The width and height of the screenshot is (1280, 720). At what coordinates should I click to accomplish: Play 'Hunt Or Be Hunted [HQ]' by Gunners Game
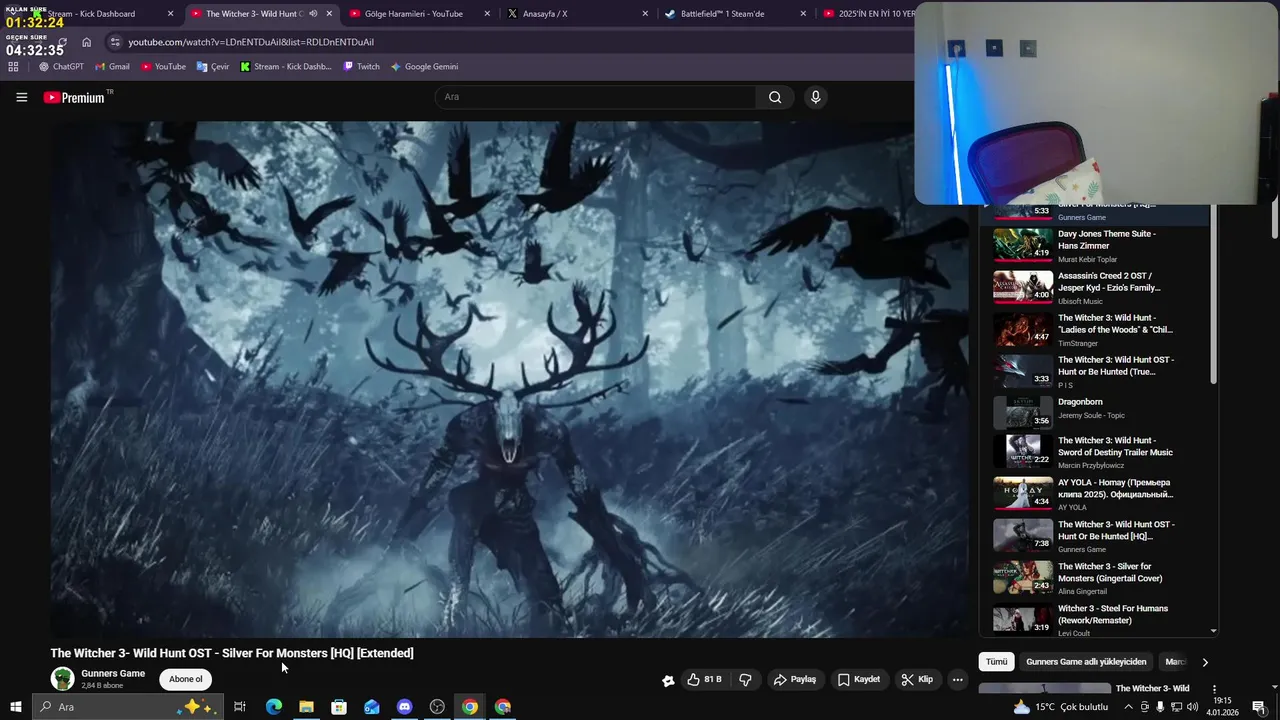click(x=1095, y=535)
